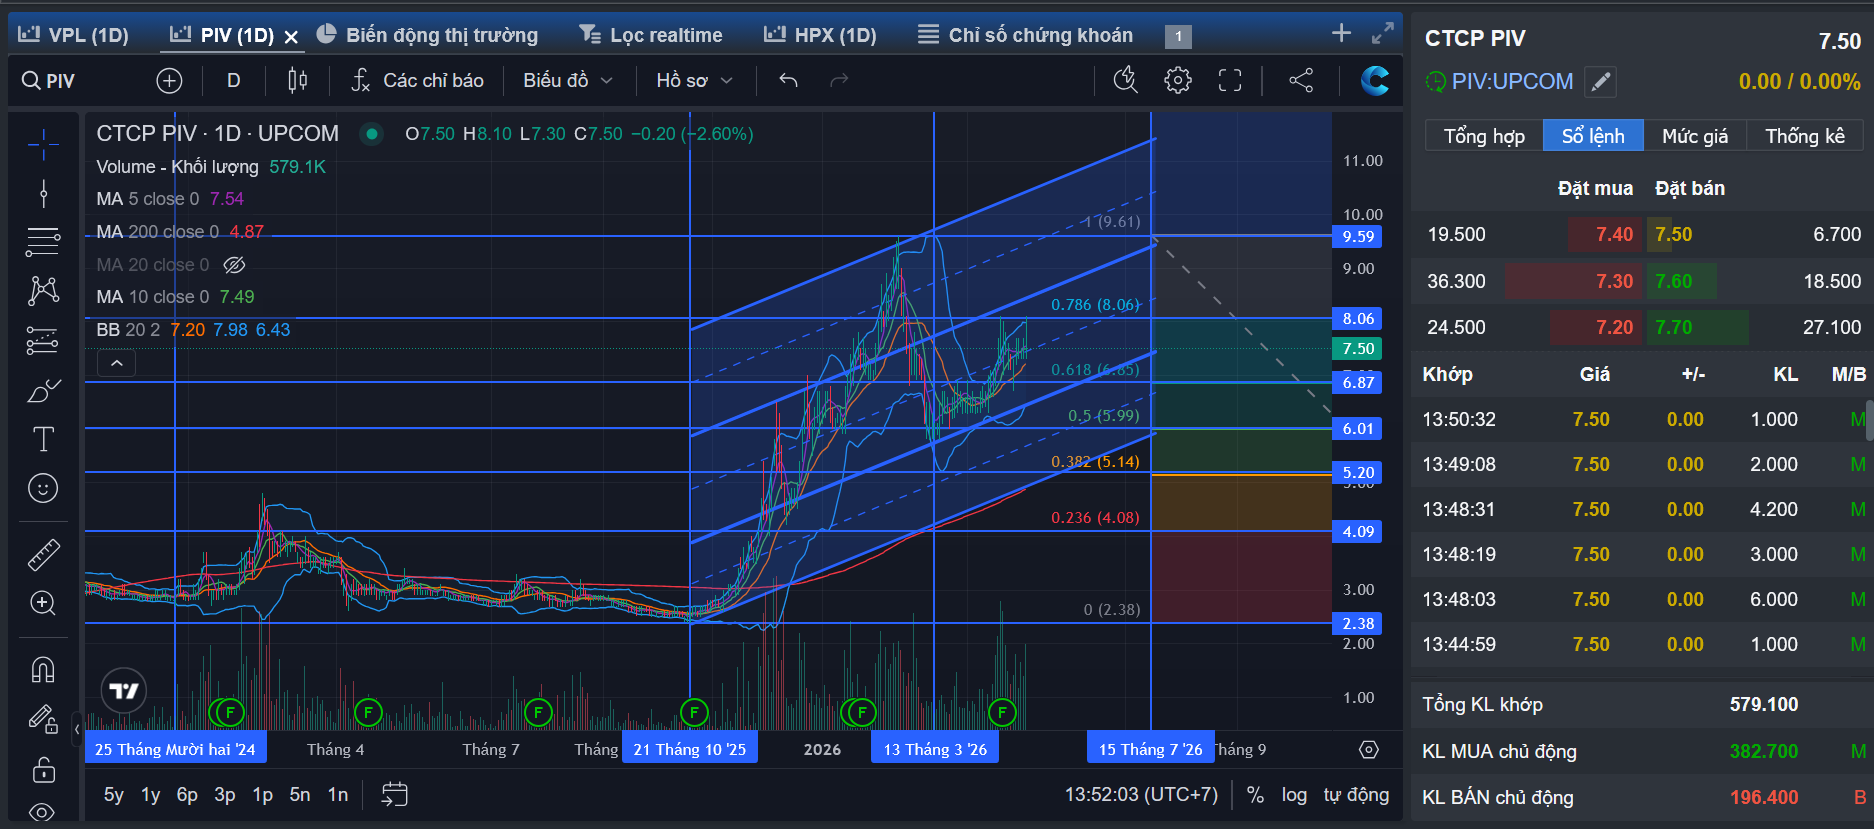Expand the 'Biểu đồ' dropdown
Image resolution: width=1874 pixels, height=829 pixels.
568,80
